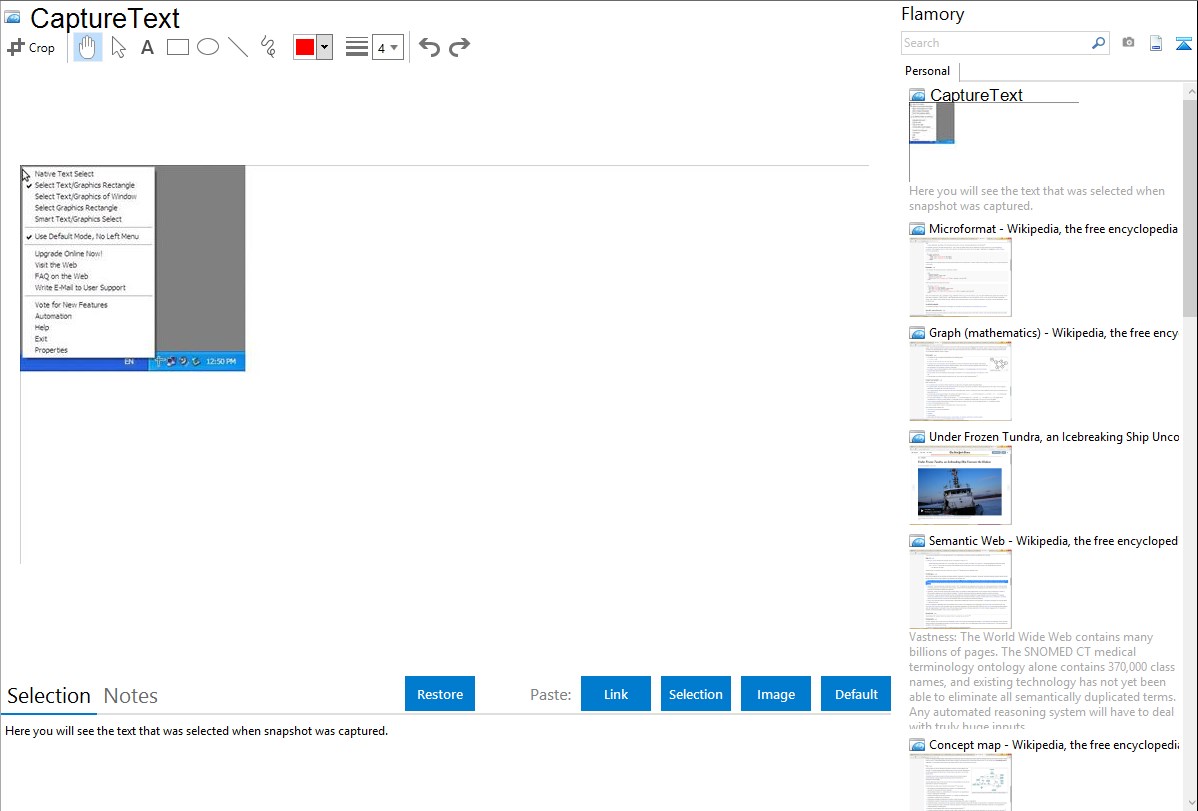The height and width of the screenshot is (811, 1198).
Task: Choose the text annotation tool
Action: coord(147,47)
